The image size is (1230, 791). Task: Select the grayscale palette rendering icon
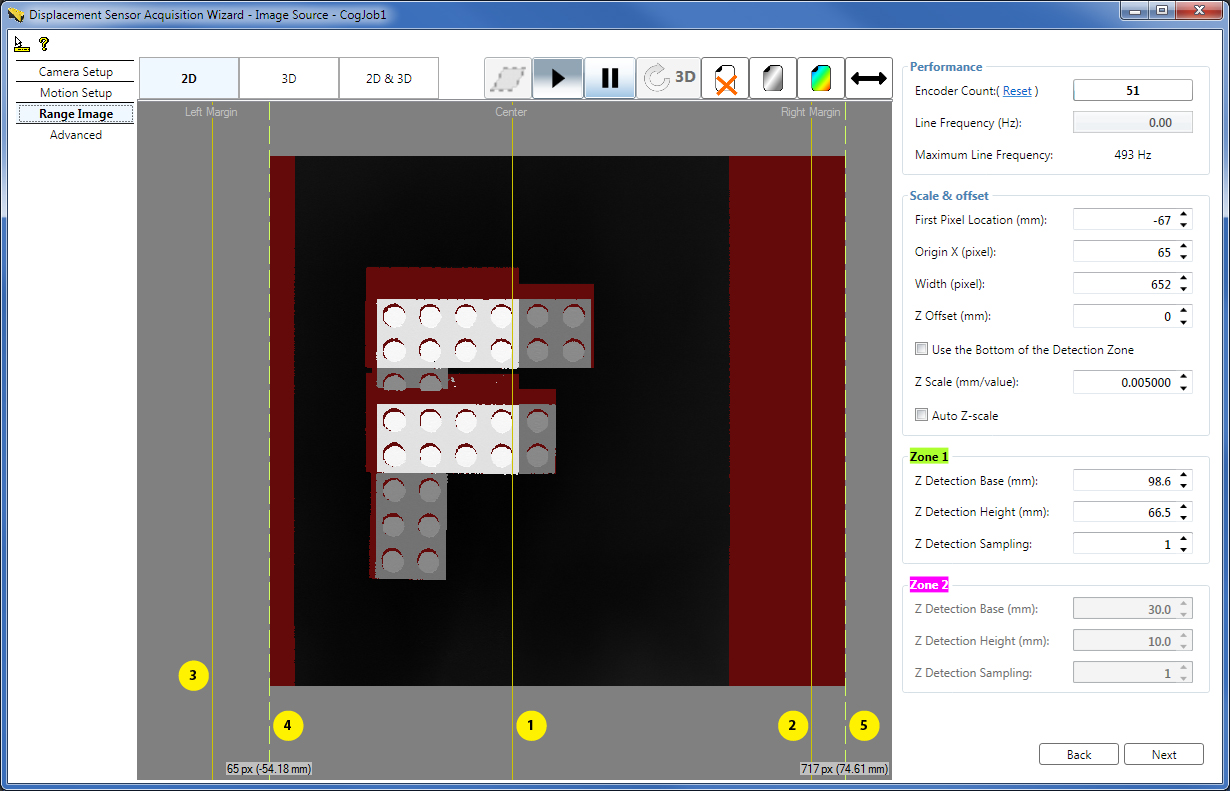tap(773, 78)
